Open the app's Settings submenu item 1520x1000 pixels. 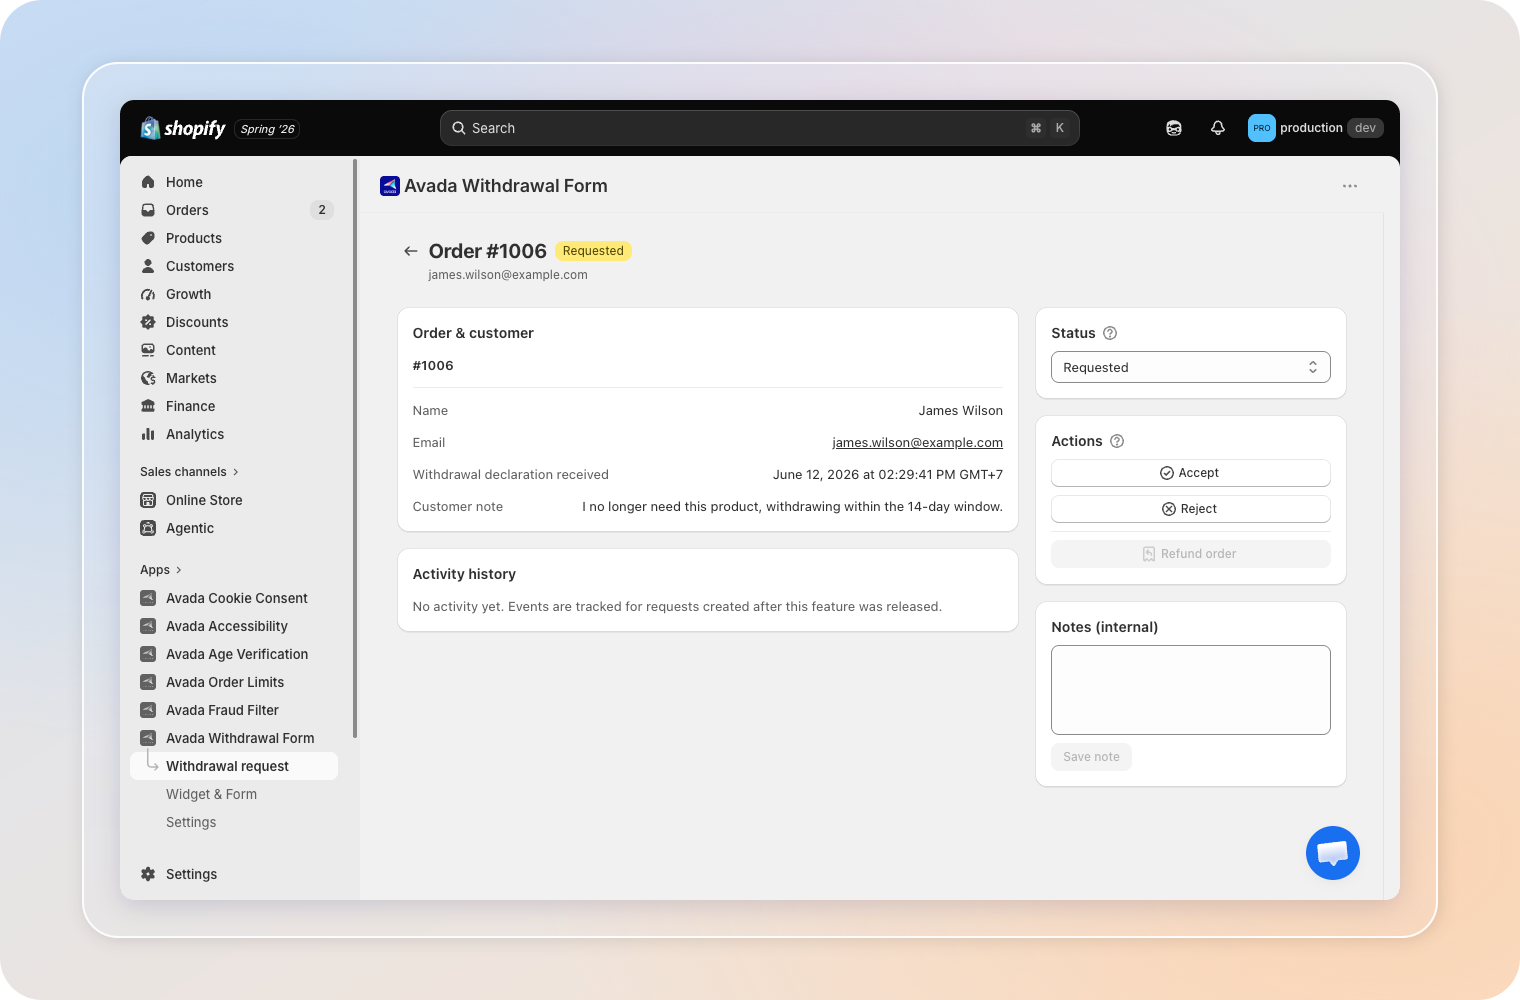coord(191,822)
